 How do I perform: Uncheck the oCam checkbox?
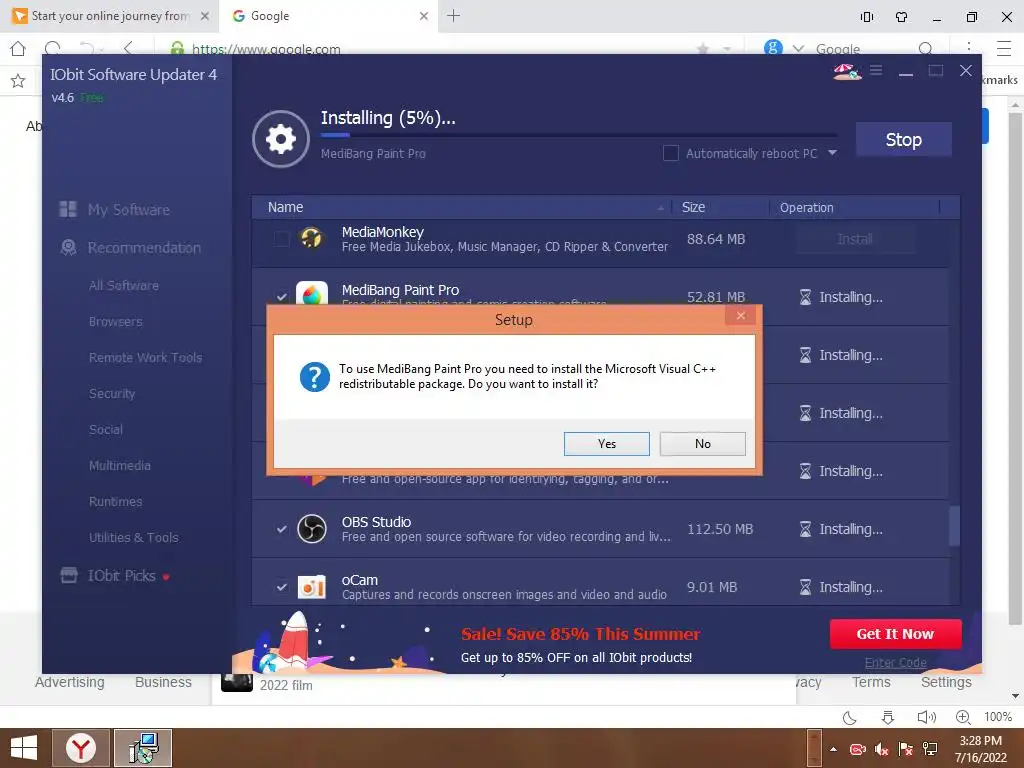(x=281, y=587)
